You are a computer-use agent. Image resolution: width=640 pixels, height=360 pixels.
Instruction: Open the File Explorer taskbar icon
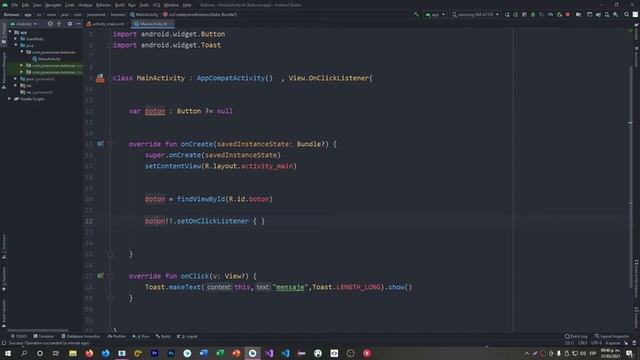(x=73, y=353)
